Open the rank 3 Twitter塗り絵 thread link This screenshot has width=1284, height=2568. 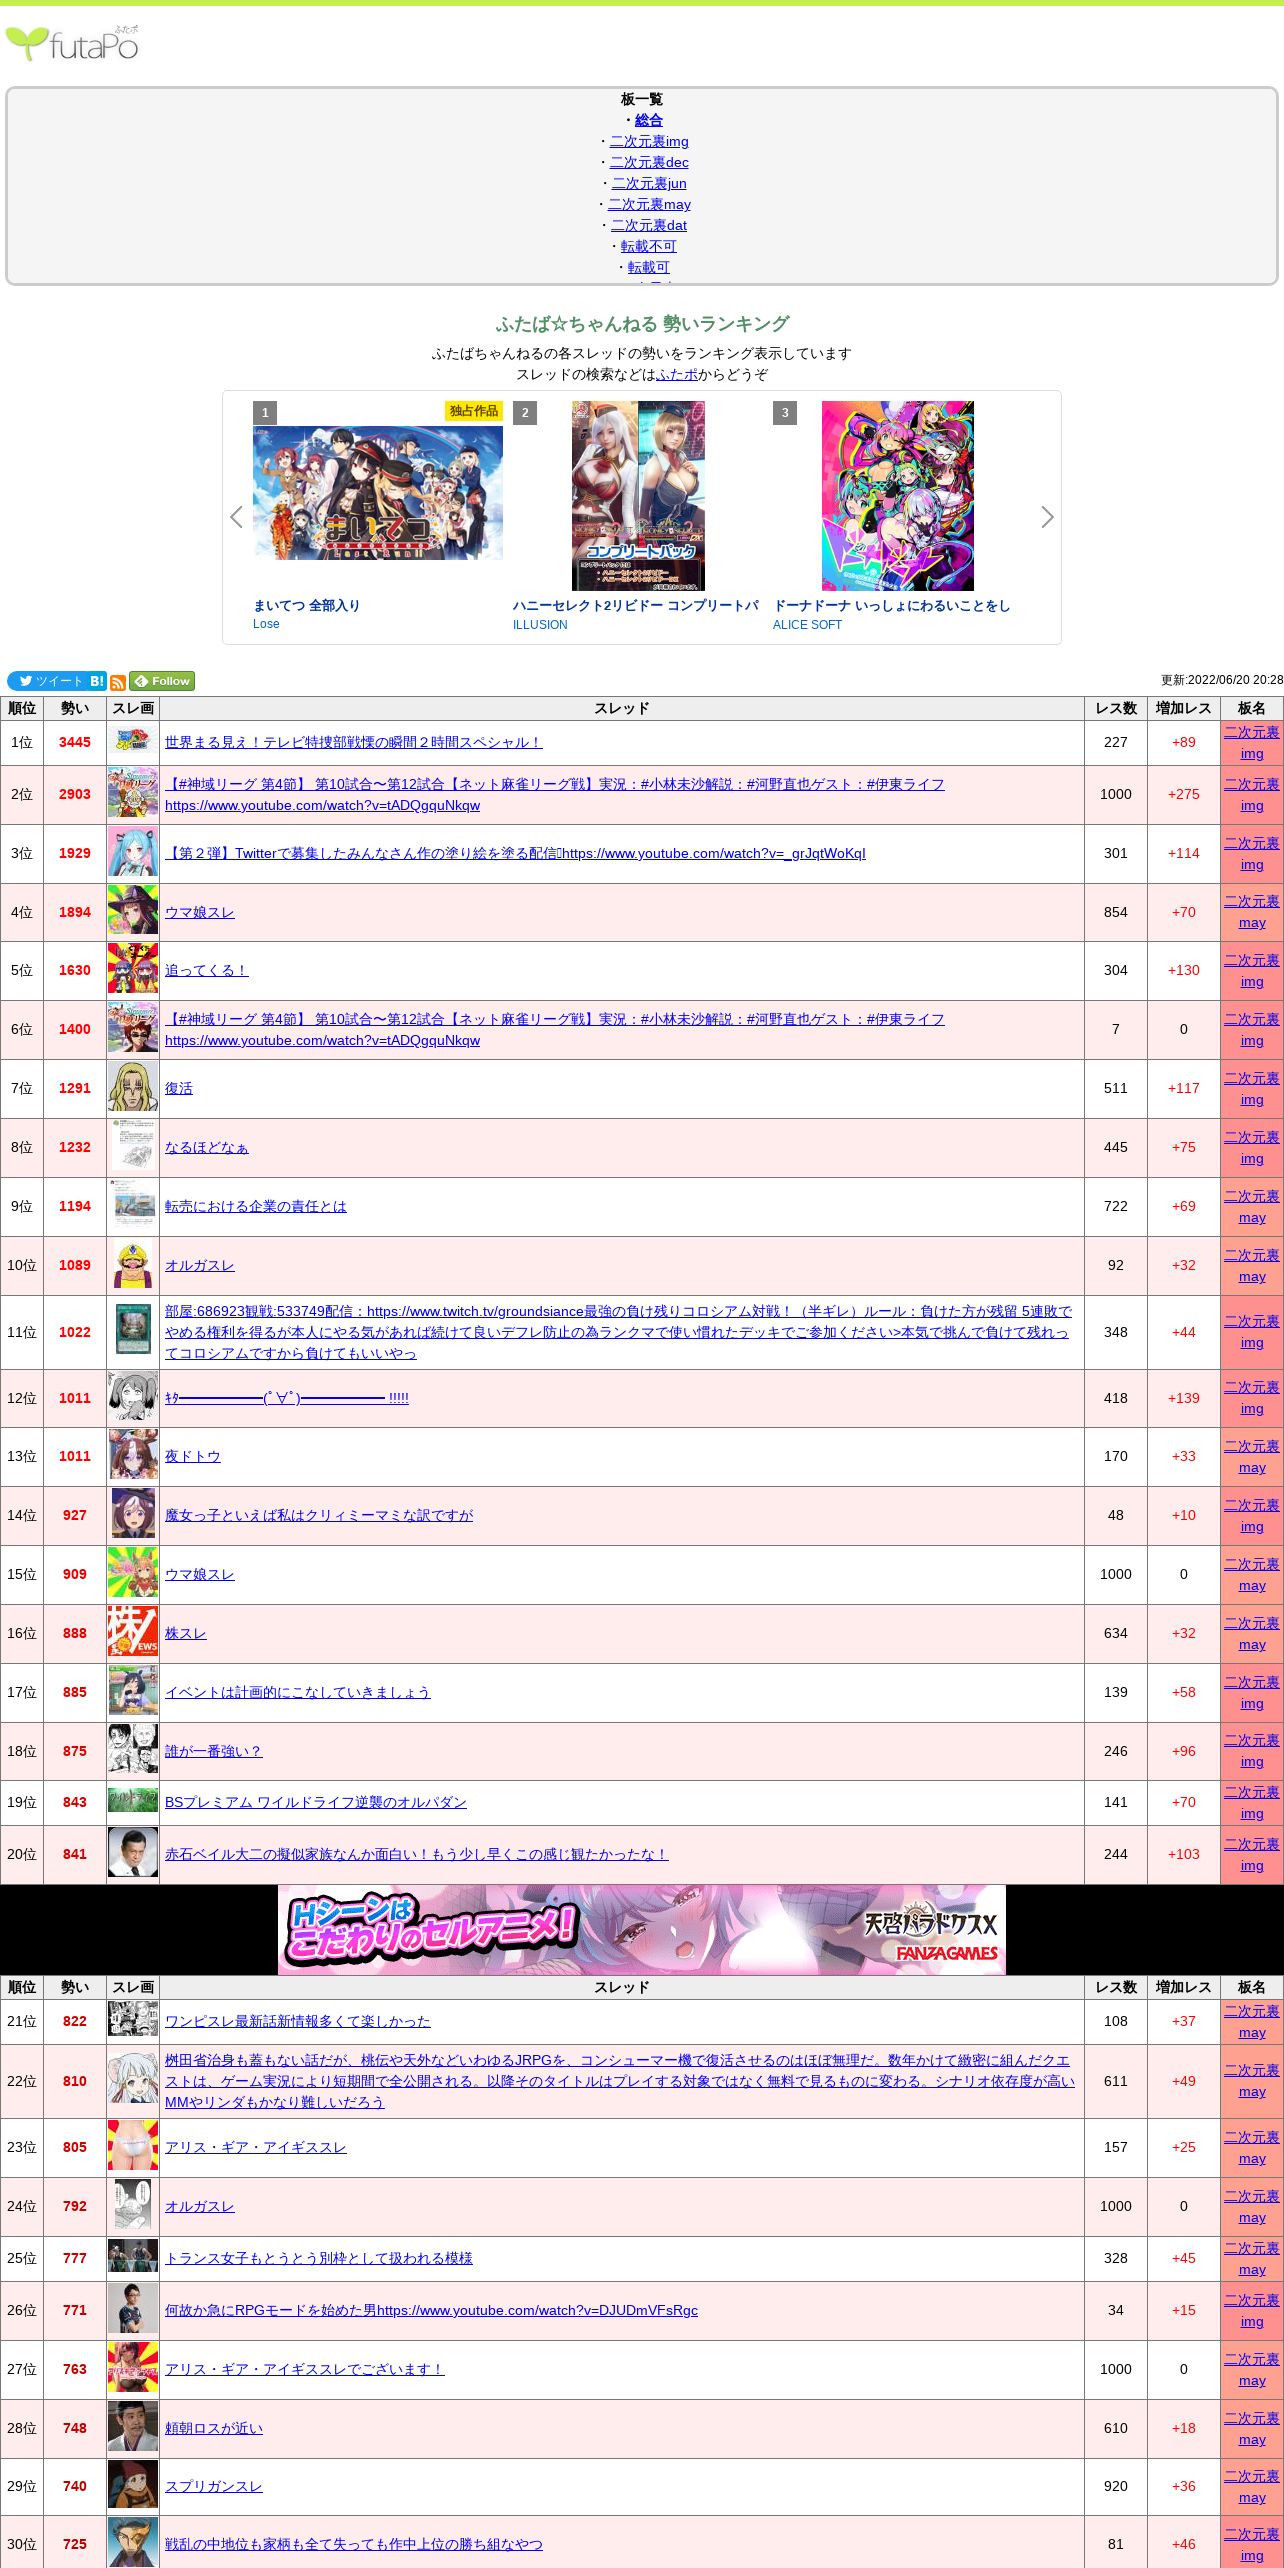pyautogui.click(x=515, y=853)
